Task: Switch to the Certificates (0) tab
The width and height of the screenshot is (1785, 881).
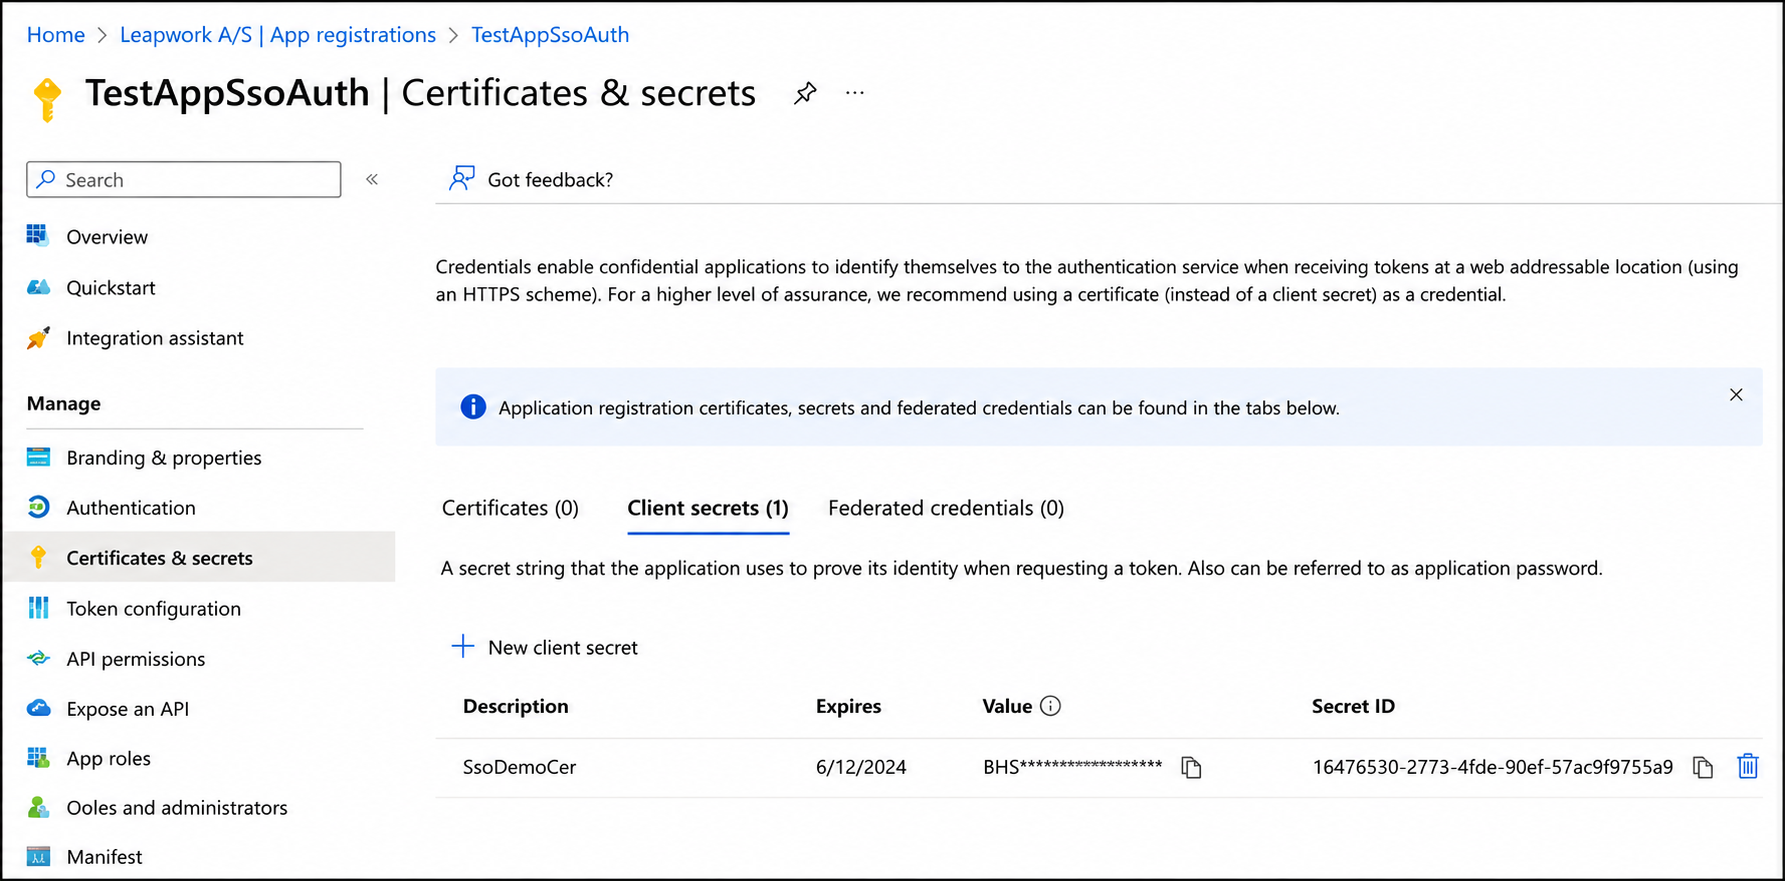Action: tap(510, 508)
